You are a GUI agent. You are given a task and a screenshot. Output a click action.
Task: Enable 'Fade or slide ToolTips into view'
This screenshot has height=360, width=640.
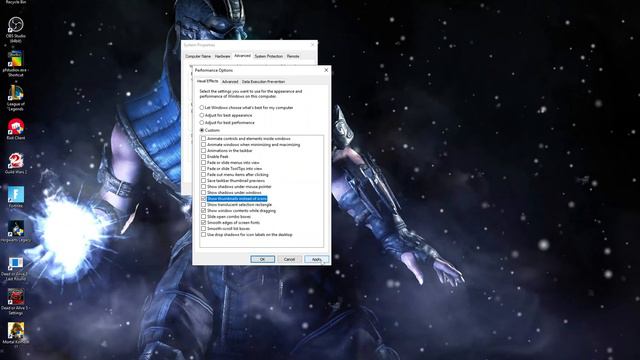click(x=203, y=169)
